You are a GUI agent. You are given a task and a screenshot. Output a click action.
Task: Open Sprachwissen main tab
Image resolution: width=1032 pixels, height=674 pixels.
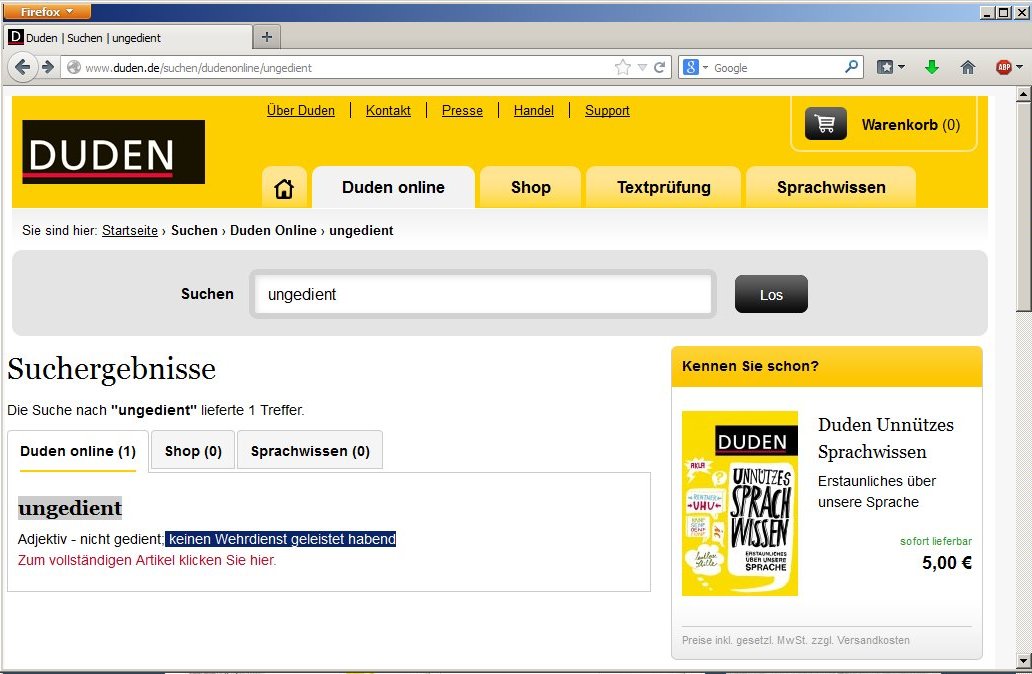(x=831, y=188)
